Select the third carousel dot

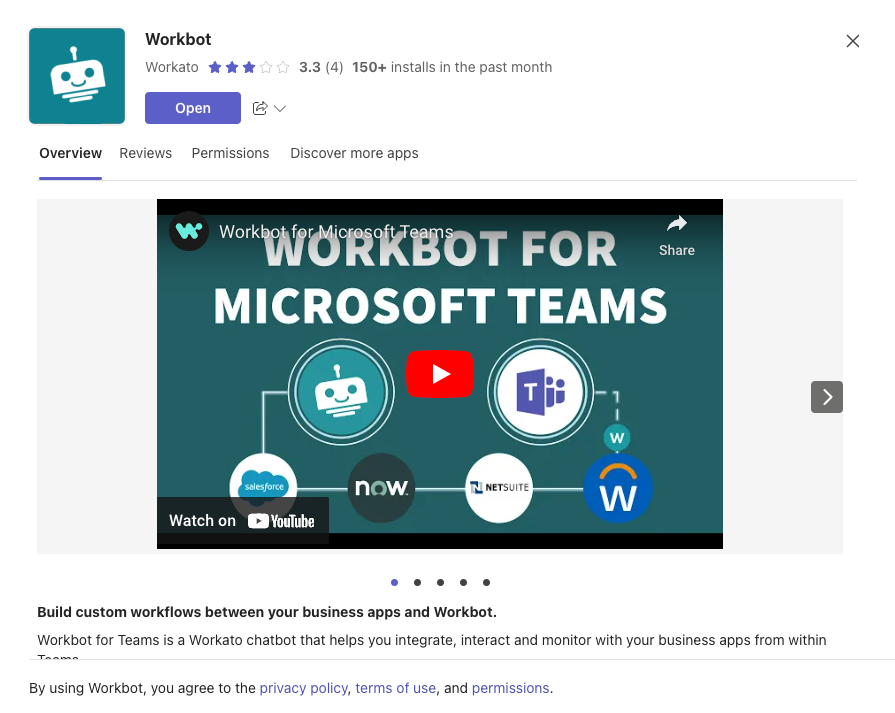tap(440, 582)
